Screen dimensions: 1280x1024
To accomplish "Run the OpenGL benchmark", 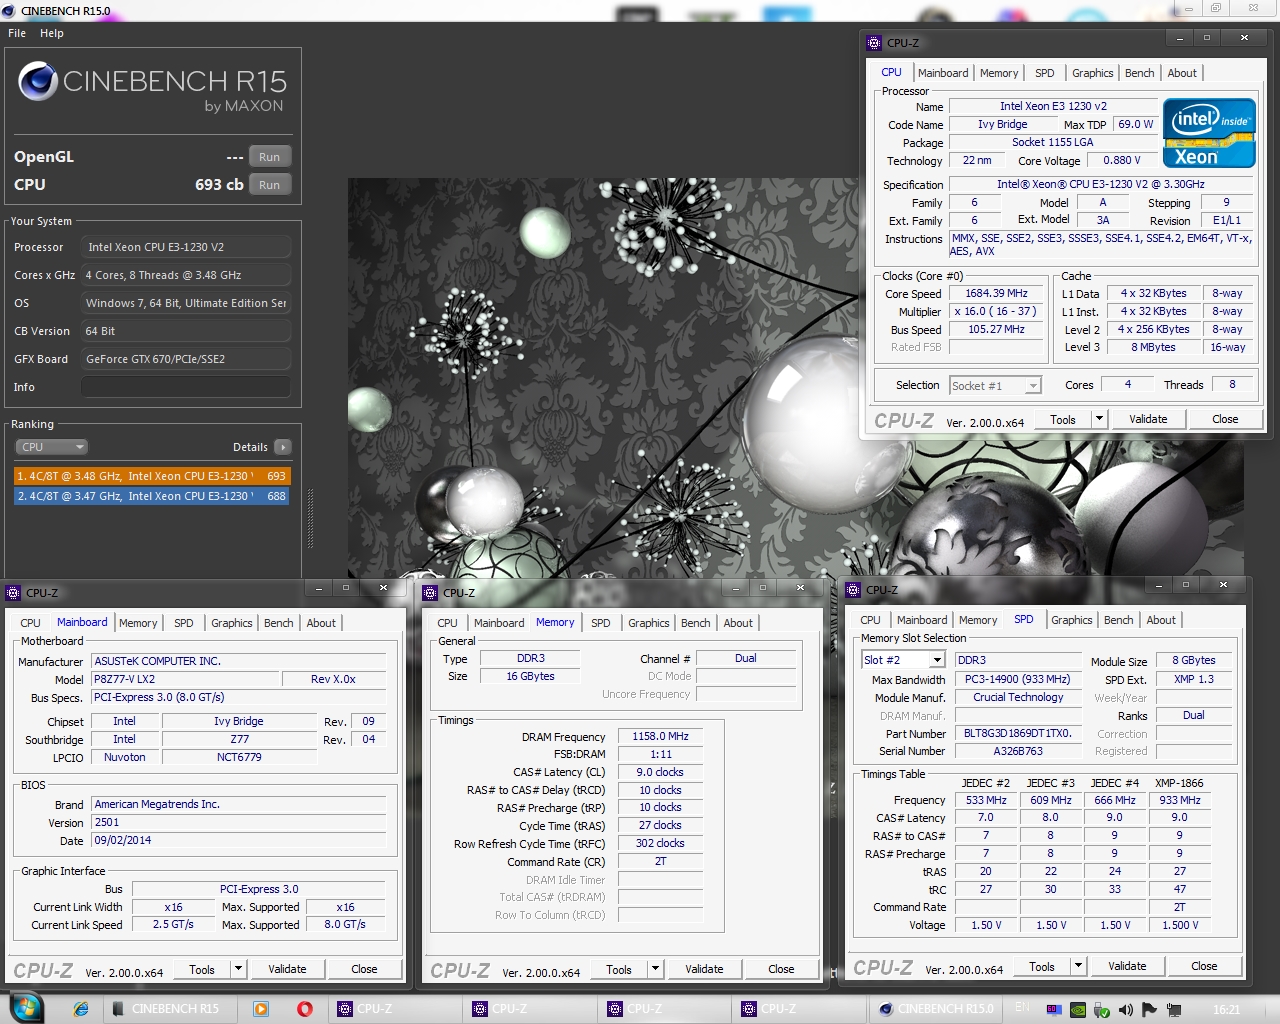I will [x=270, y=157].
